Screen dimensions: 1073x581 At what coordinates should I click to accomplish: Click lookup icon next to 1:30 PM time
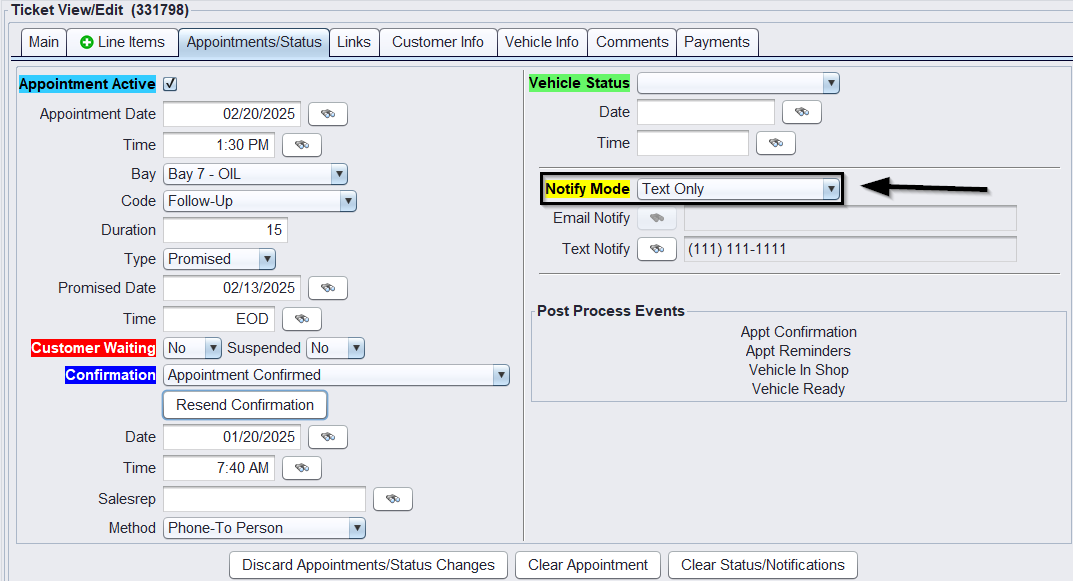click(301, 145)
